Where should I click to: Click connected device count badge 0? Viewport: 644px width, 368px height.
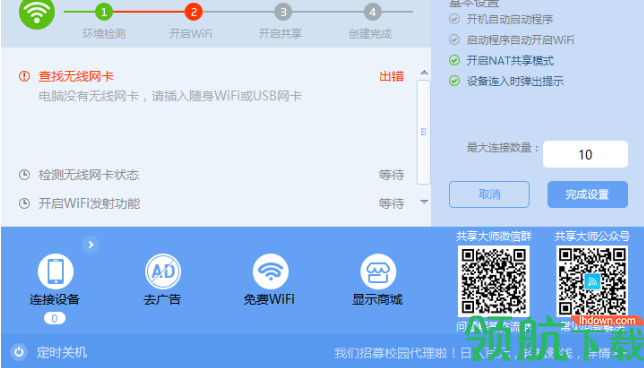pyautogui.click(x=55, y=319)
